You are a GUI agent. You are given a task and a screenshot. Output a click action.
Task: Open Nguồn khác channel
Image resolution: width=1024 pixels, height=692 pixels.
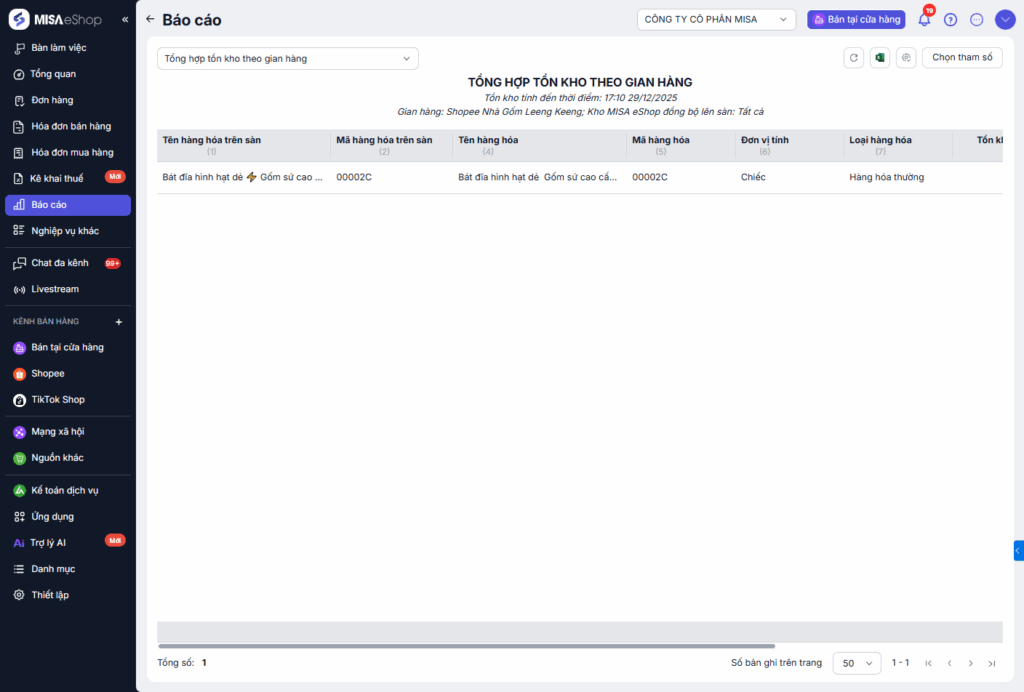[68, 458]
